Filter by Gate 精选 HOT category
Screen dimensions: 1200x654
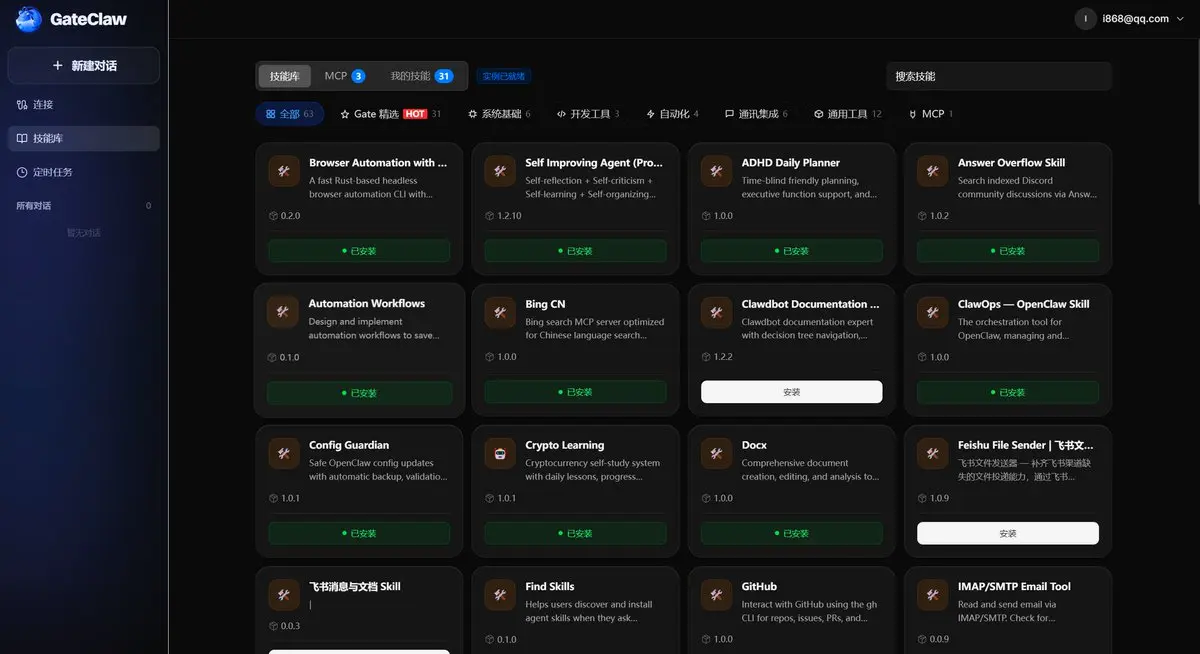click(390, 114)
